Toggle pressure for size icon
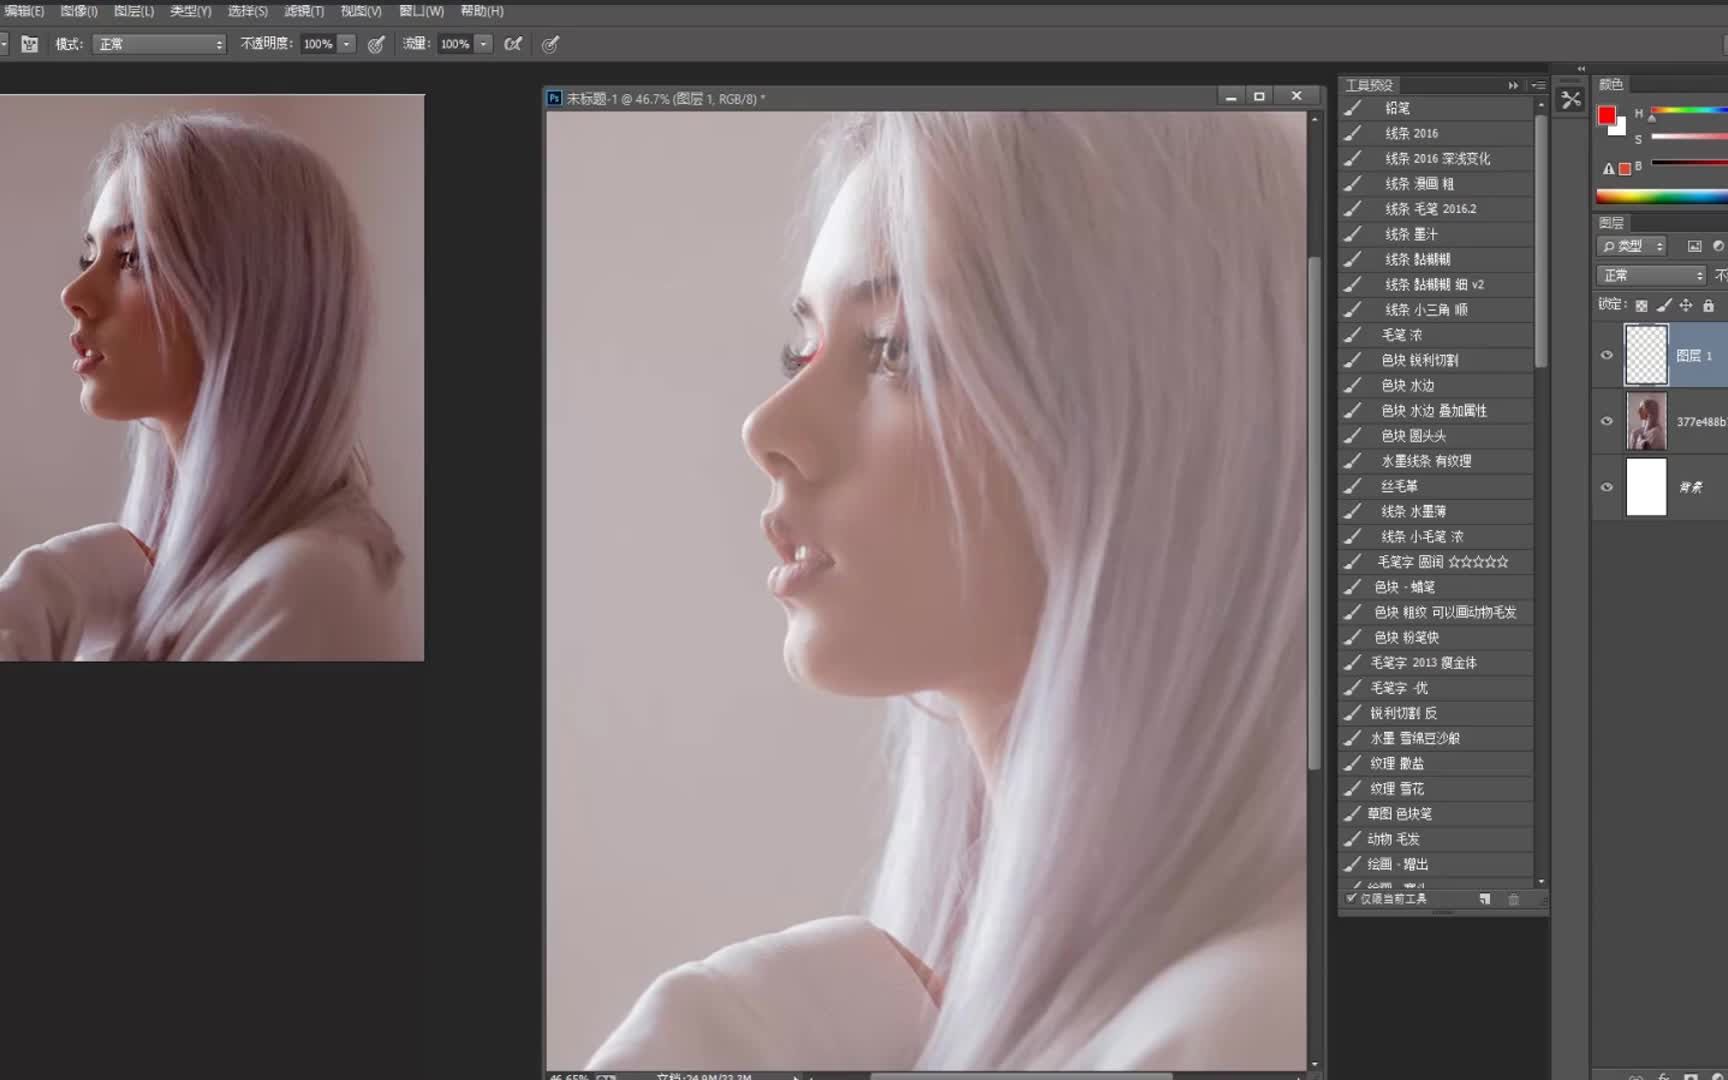The image size is (1728, 1080). (x=550, y=44)
